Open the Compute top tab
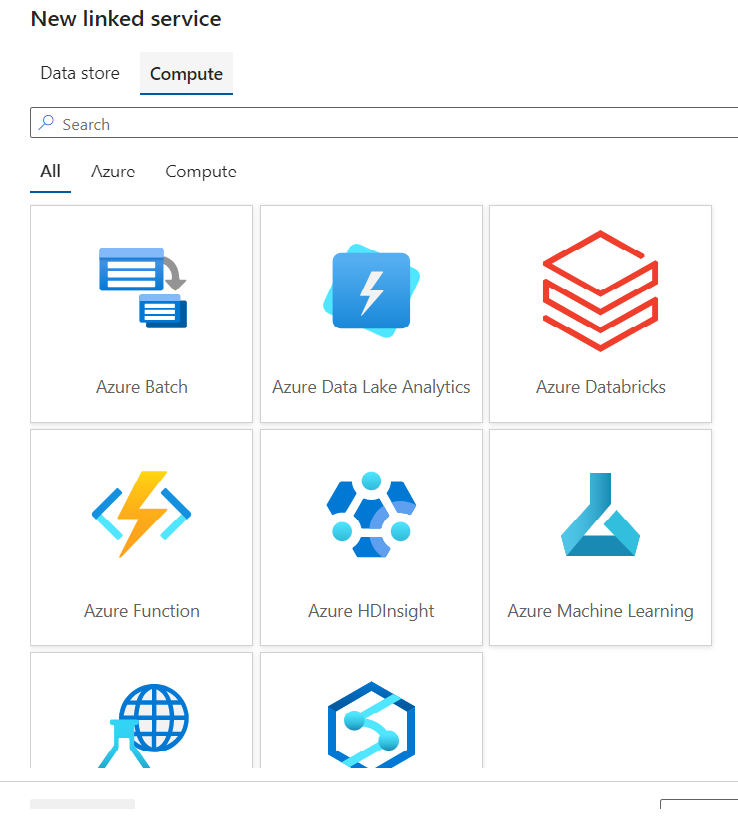This screenshot has height=830, width=738. tap(186, 74)
